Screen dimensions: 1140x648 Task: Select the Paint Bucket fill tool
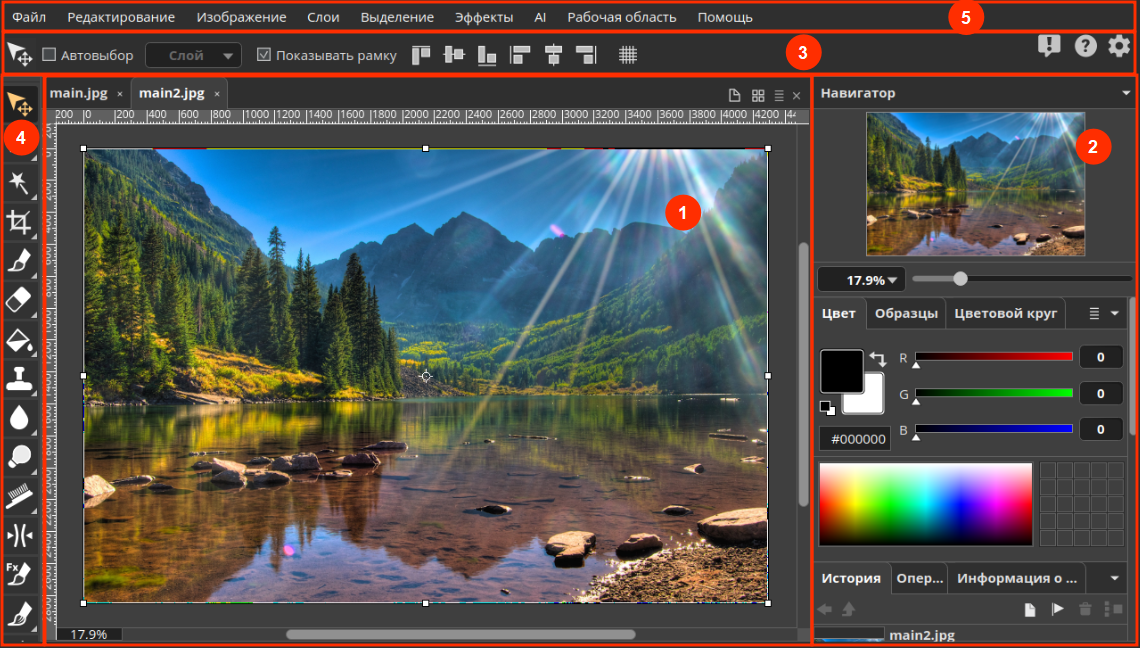point(20,339)
